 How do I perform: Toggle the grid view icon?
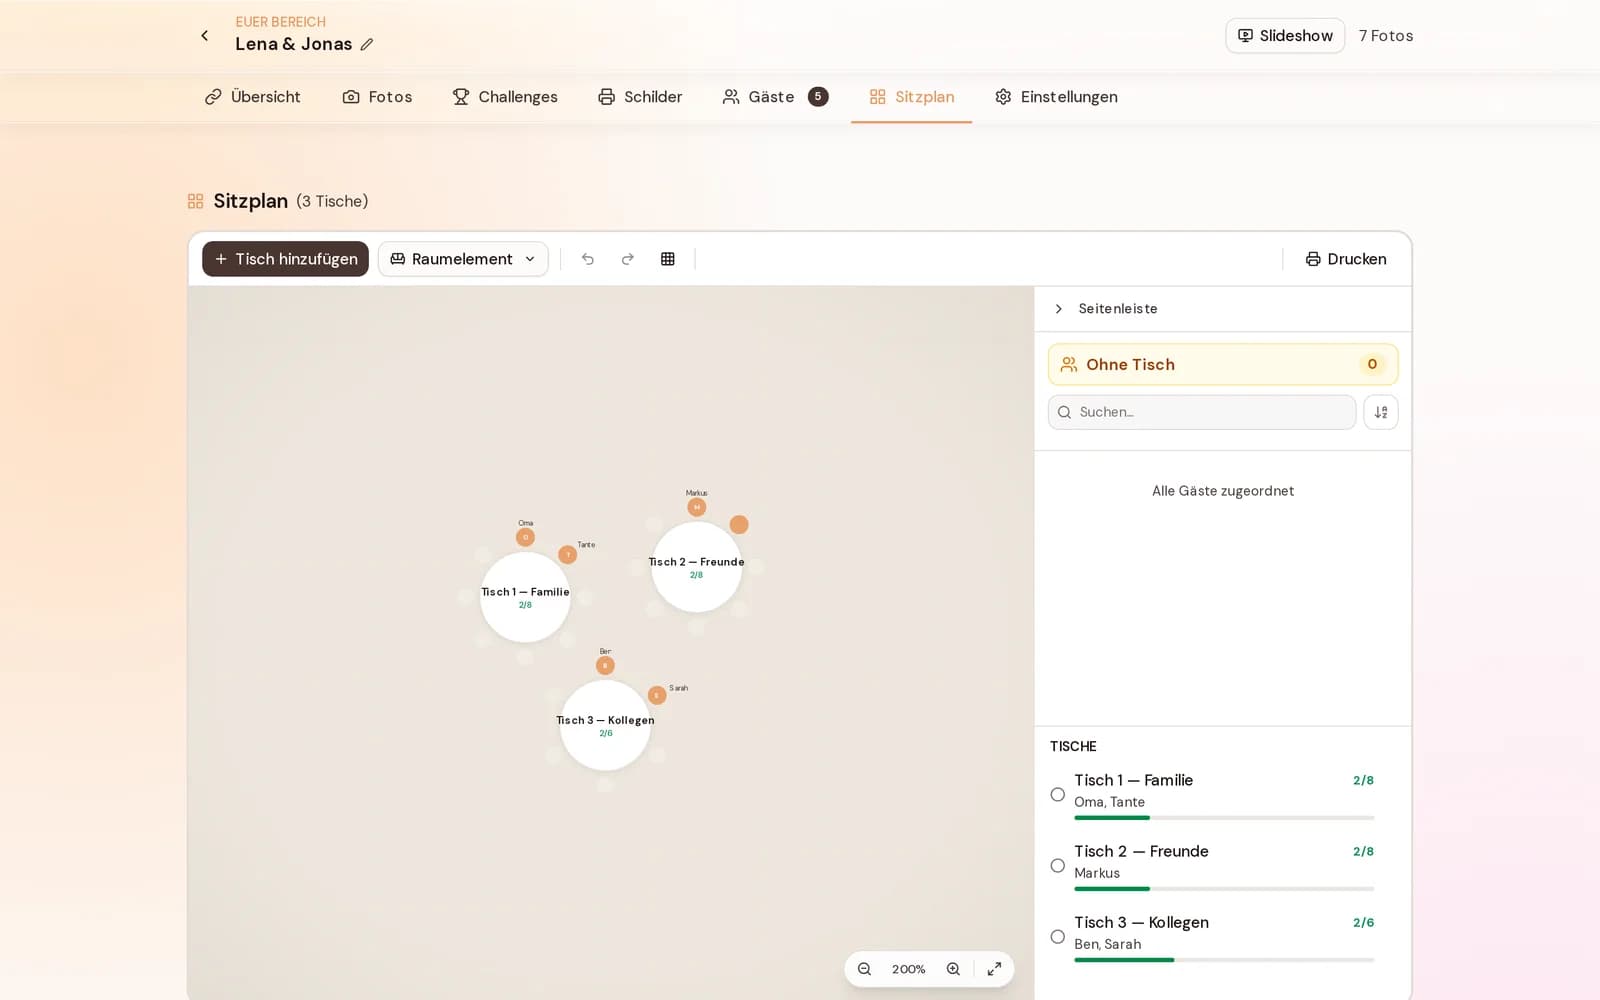[x=668, y=259]
